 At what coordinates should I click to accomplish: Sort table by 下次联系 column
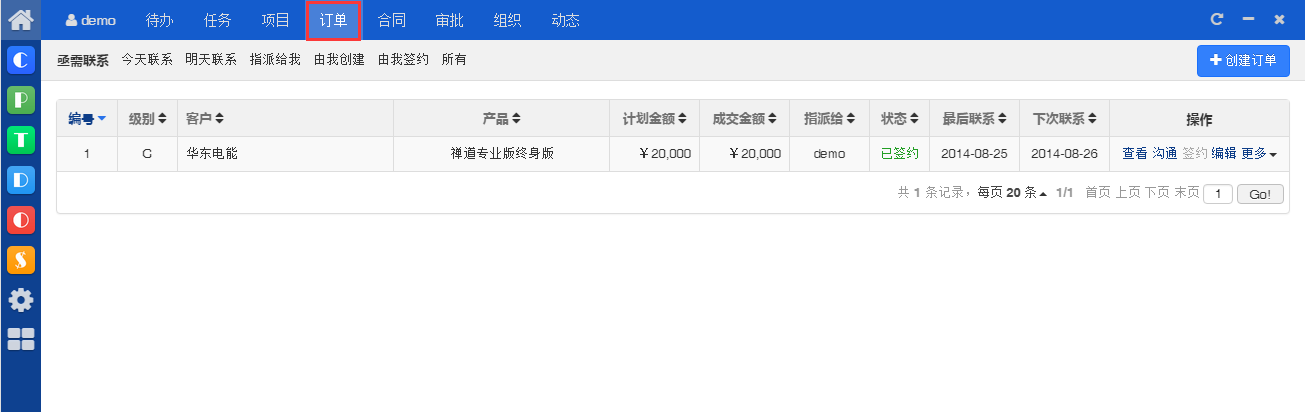pyautogui.click(x=1064, y=119)
